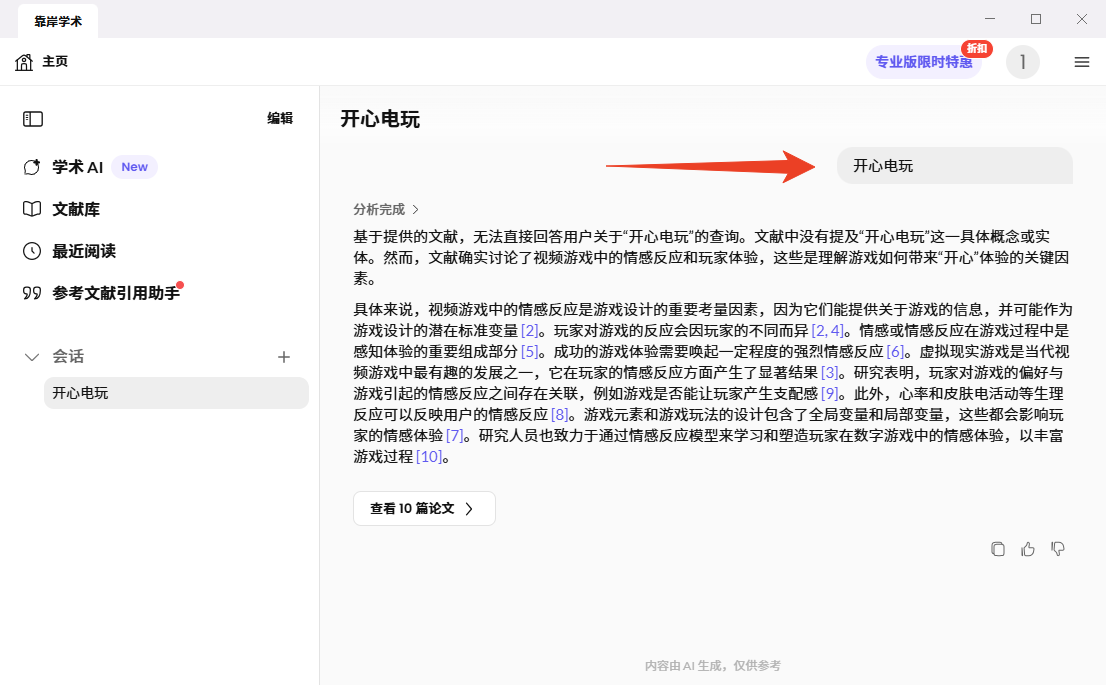
Task: Click the 文献库 book icon
Action: click(32, 209)
